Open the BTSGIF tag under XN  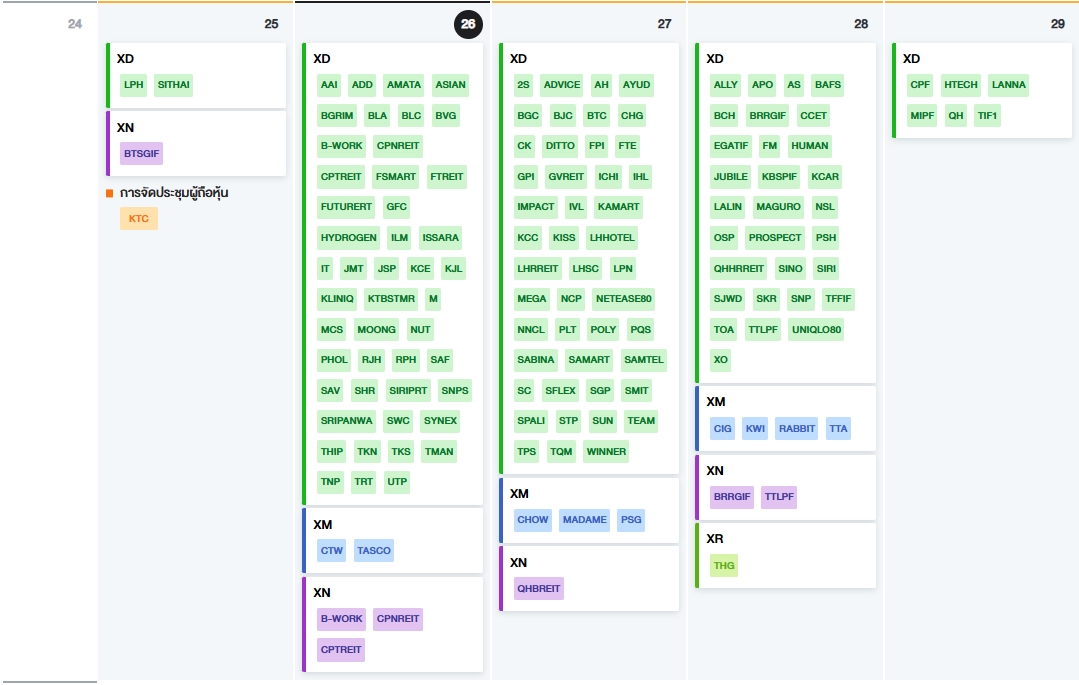[141, 154]
